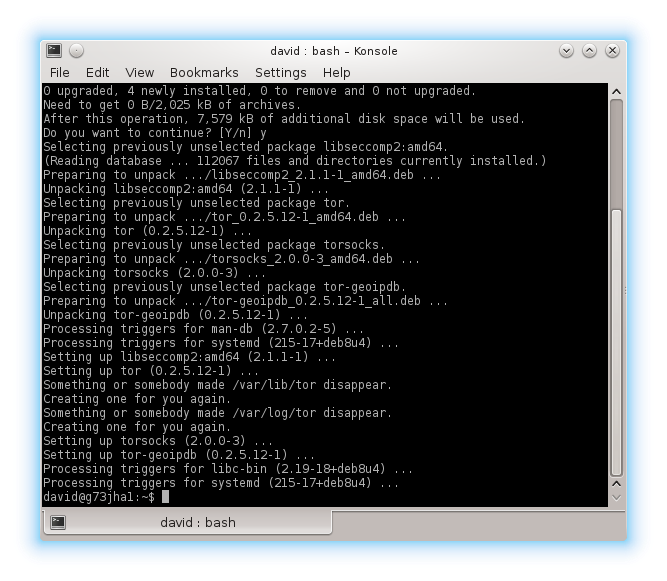
Task: Open the File menu
Action: click(x=60, y=73)
